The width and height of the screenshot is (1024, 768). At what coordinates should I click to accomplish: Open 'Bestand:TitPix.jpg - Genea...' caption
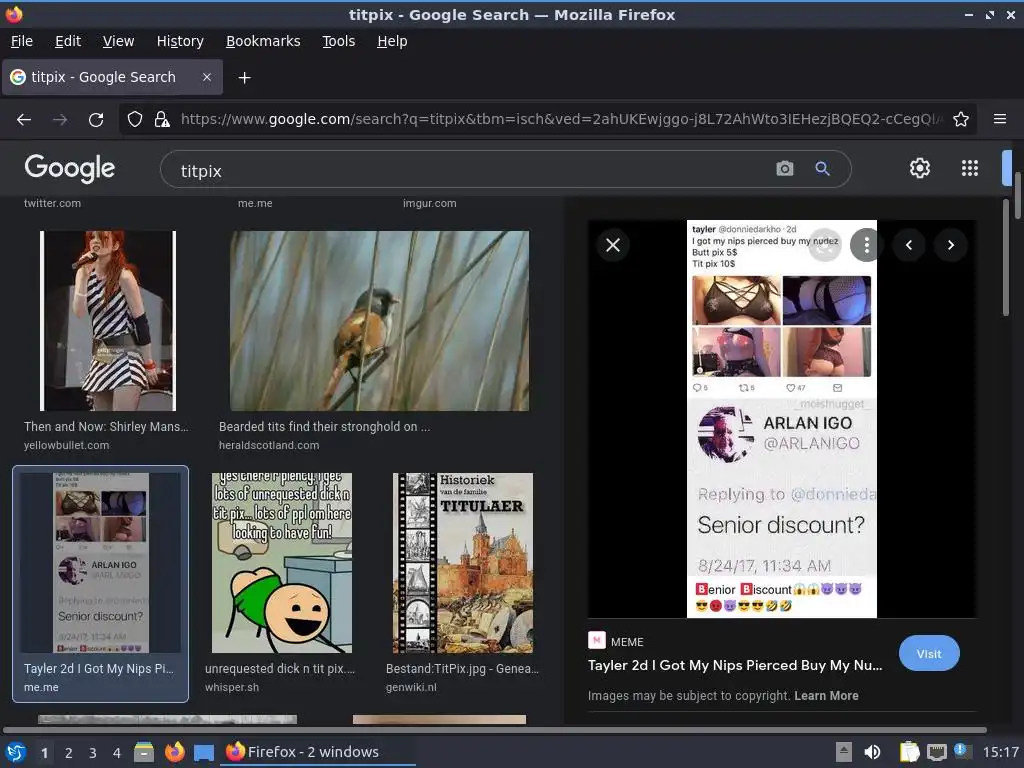pos(462,669)
